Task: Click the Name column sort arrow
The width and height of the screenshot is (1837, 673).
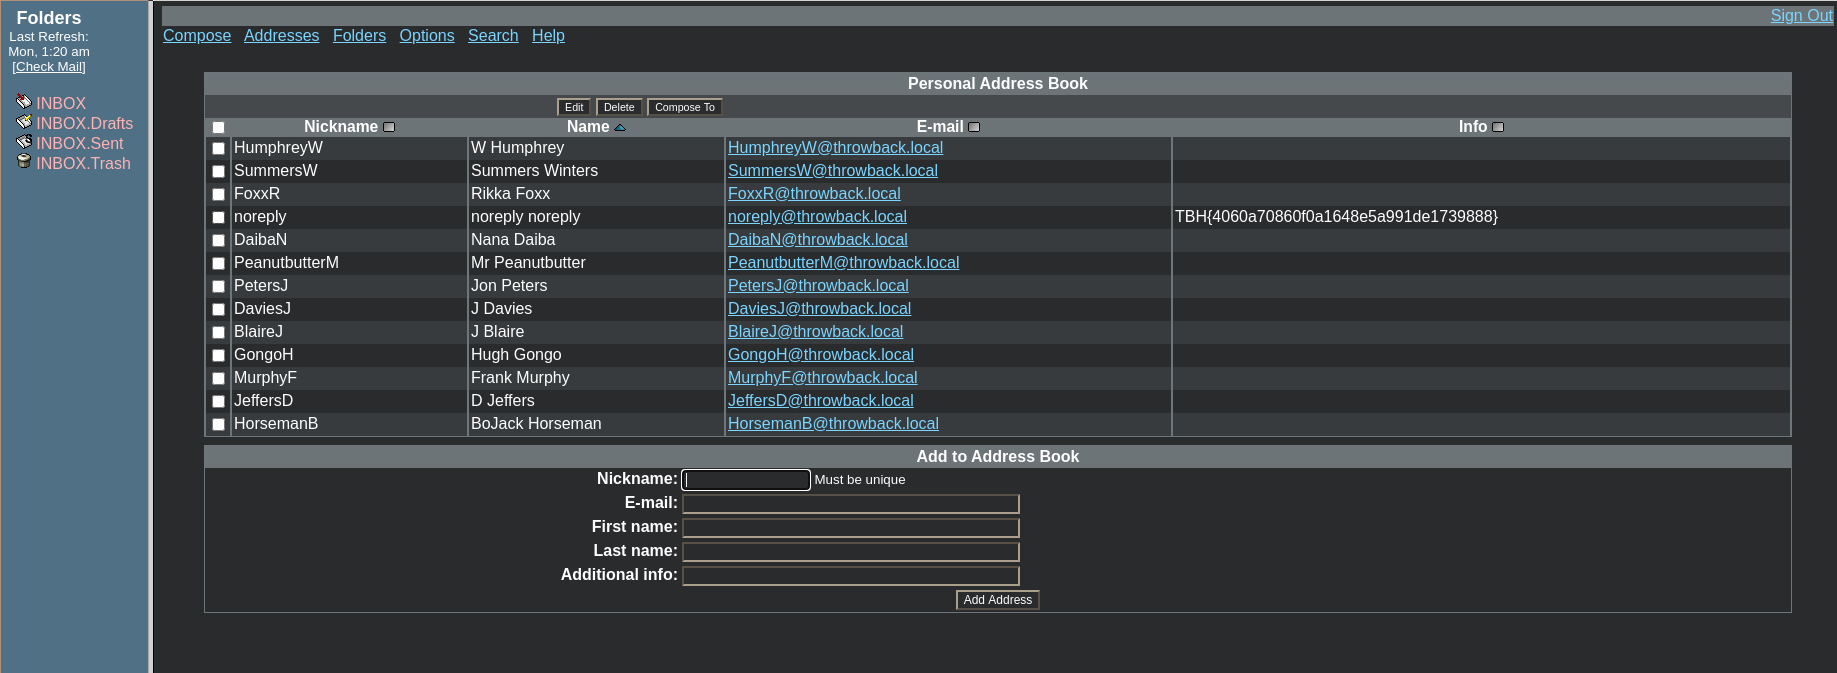Action: [620, 127]
